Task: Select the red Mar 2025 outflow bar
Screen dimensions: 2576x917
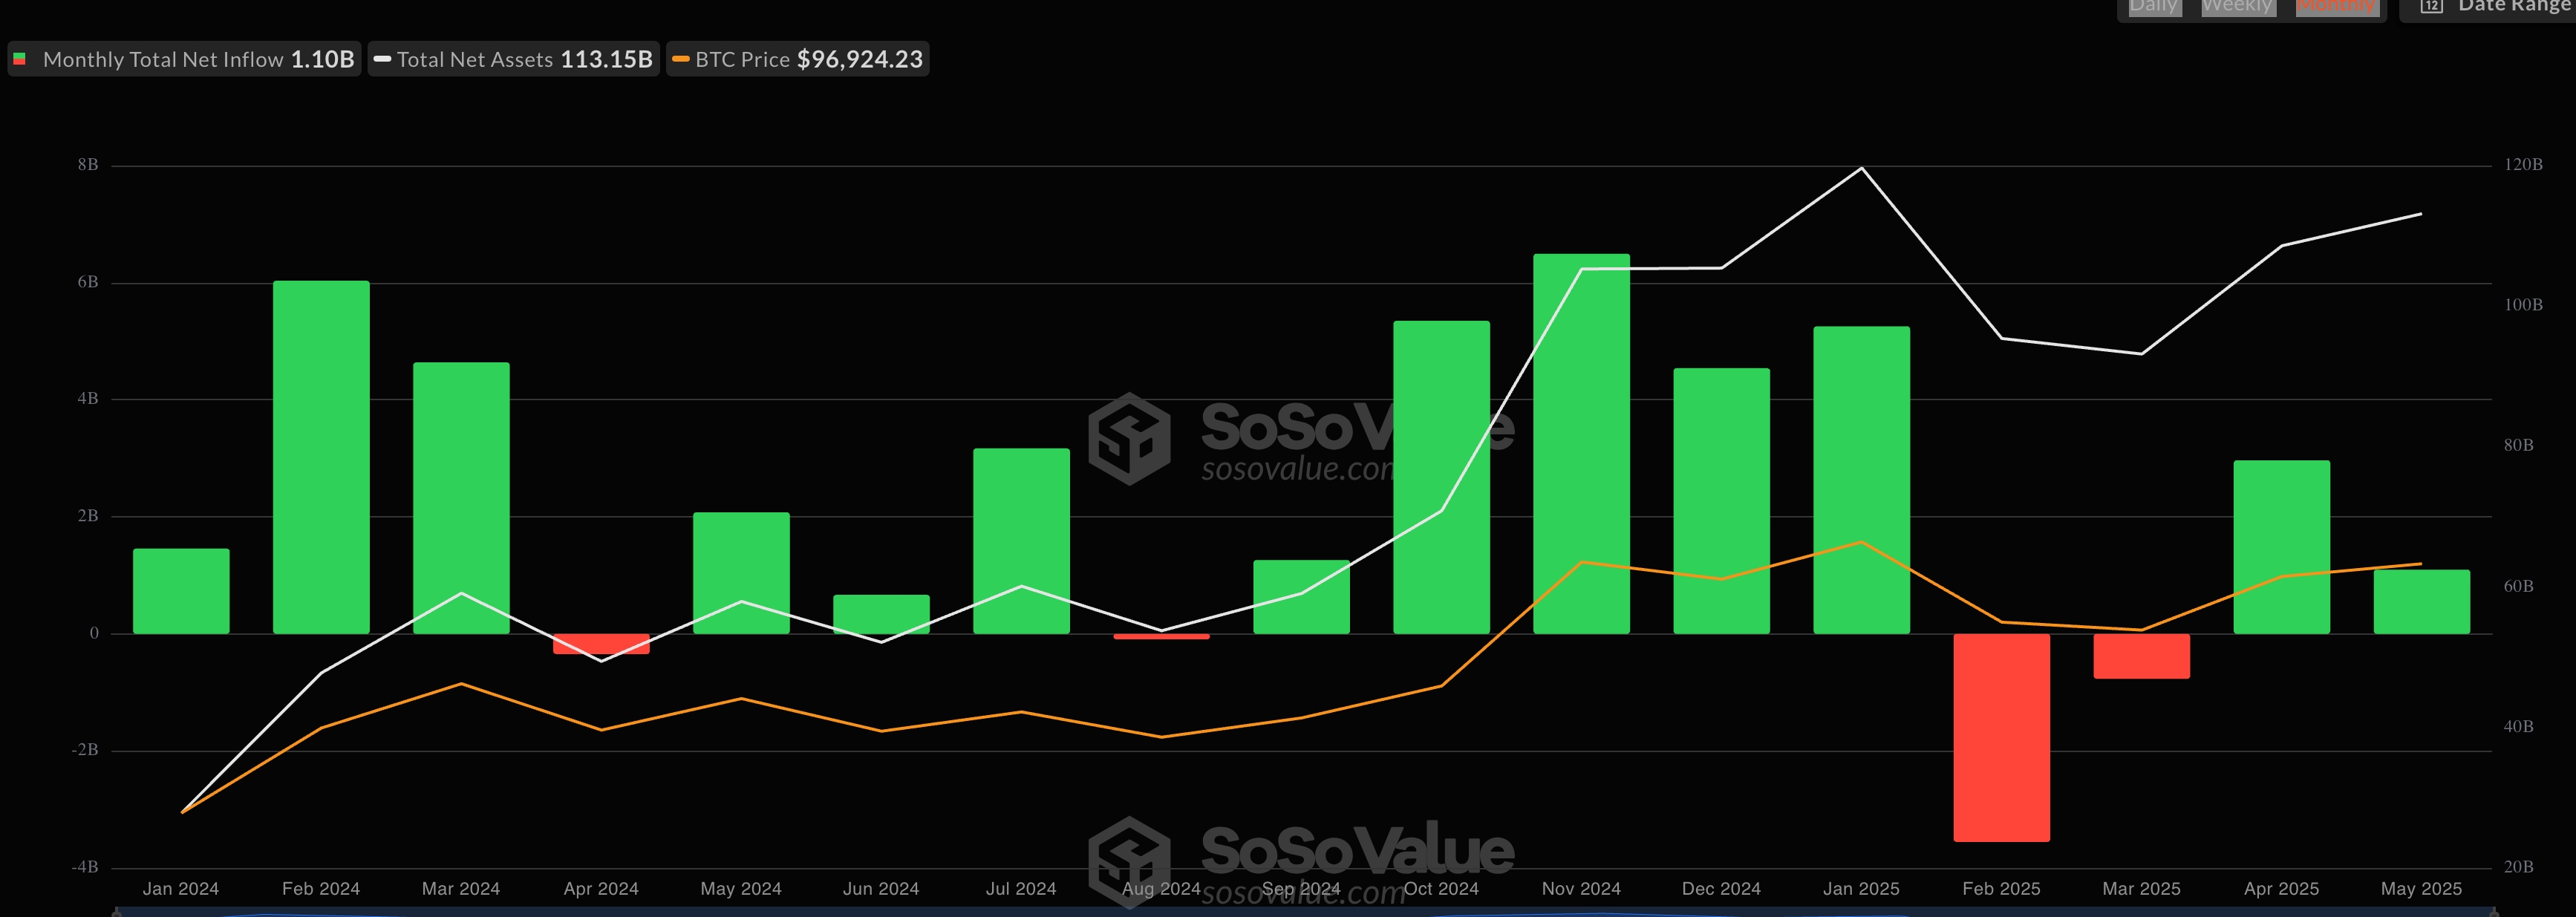Action: click(2141, 656)
